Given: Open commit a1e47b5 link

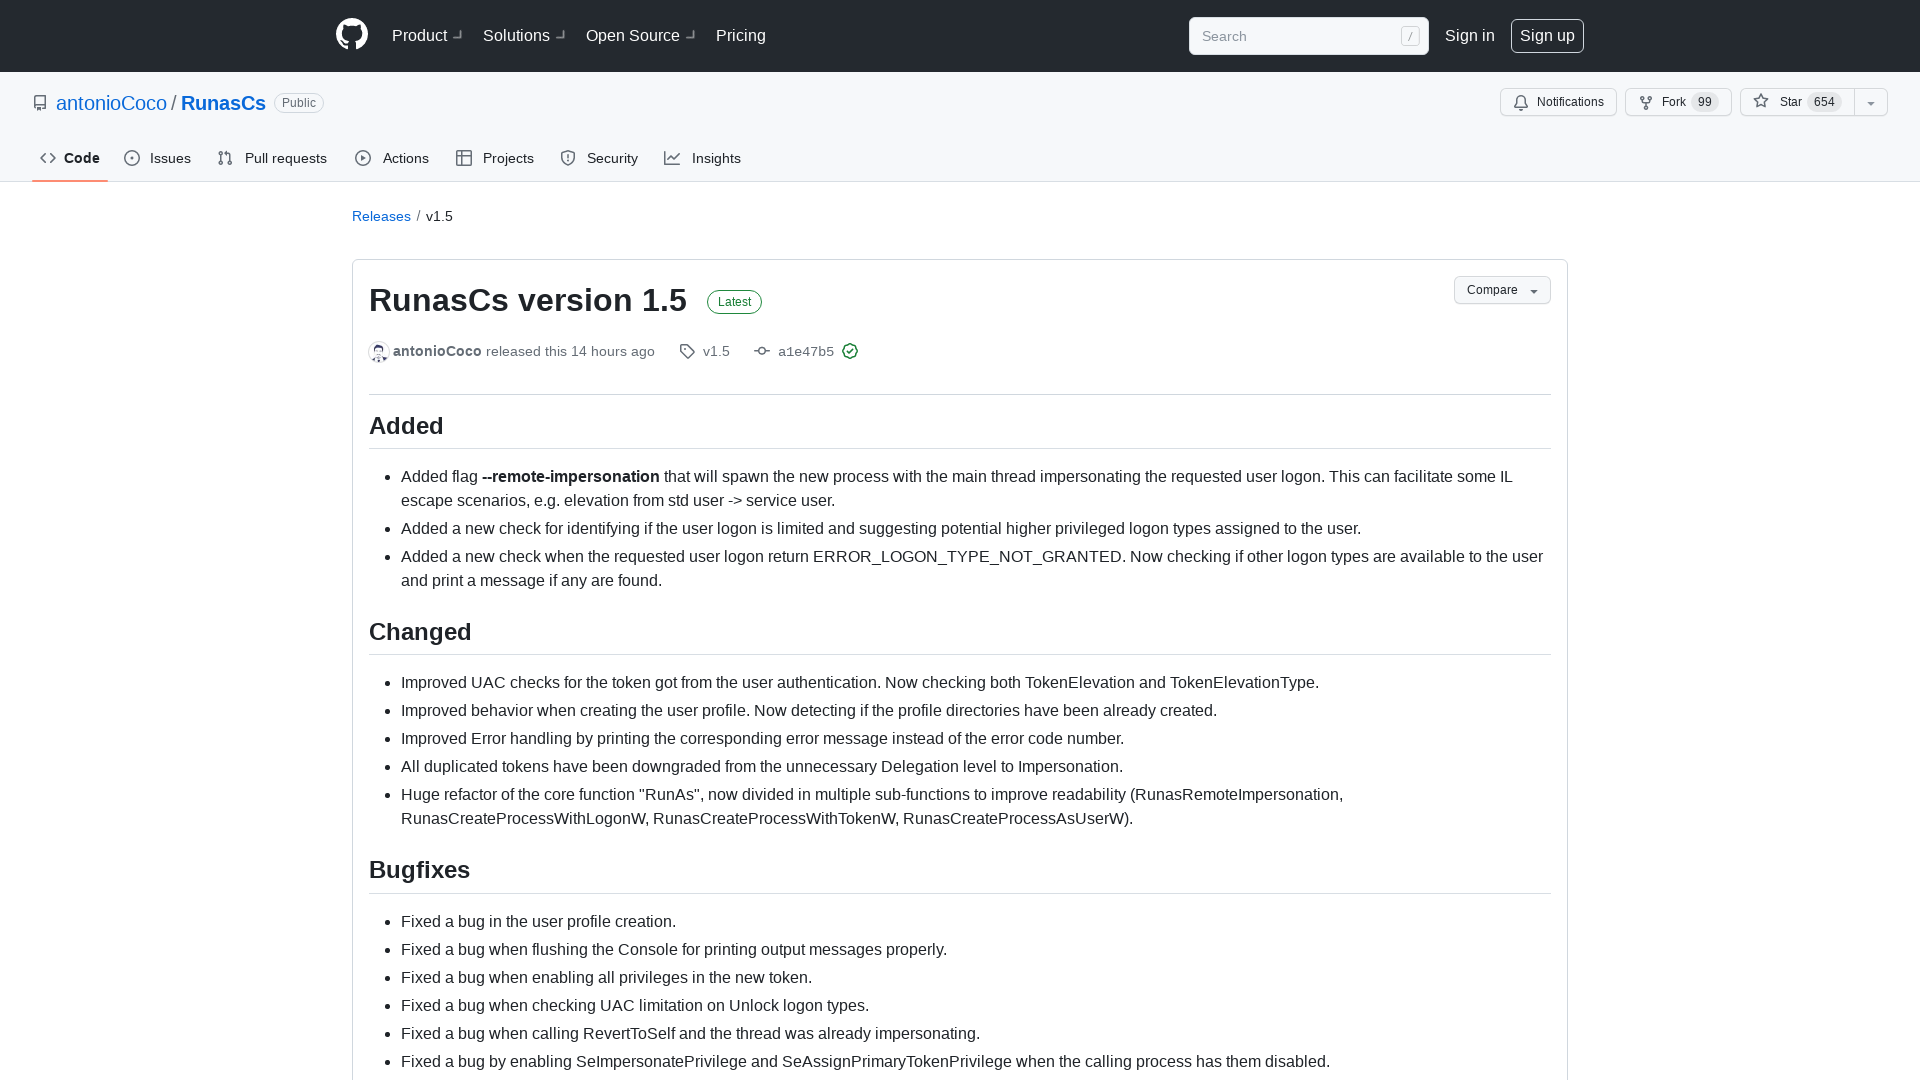Looking at the screenshot, I should (x=806, y=351).
